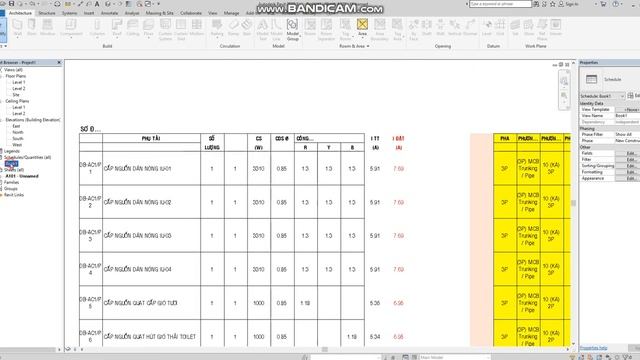
Task: Collapse the Floor Plans tree node
Action: [x=2, y=76]
